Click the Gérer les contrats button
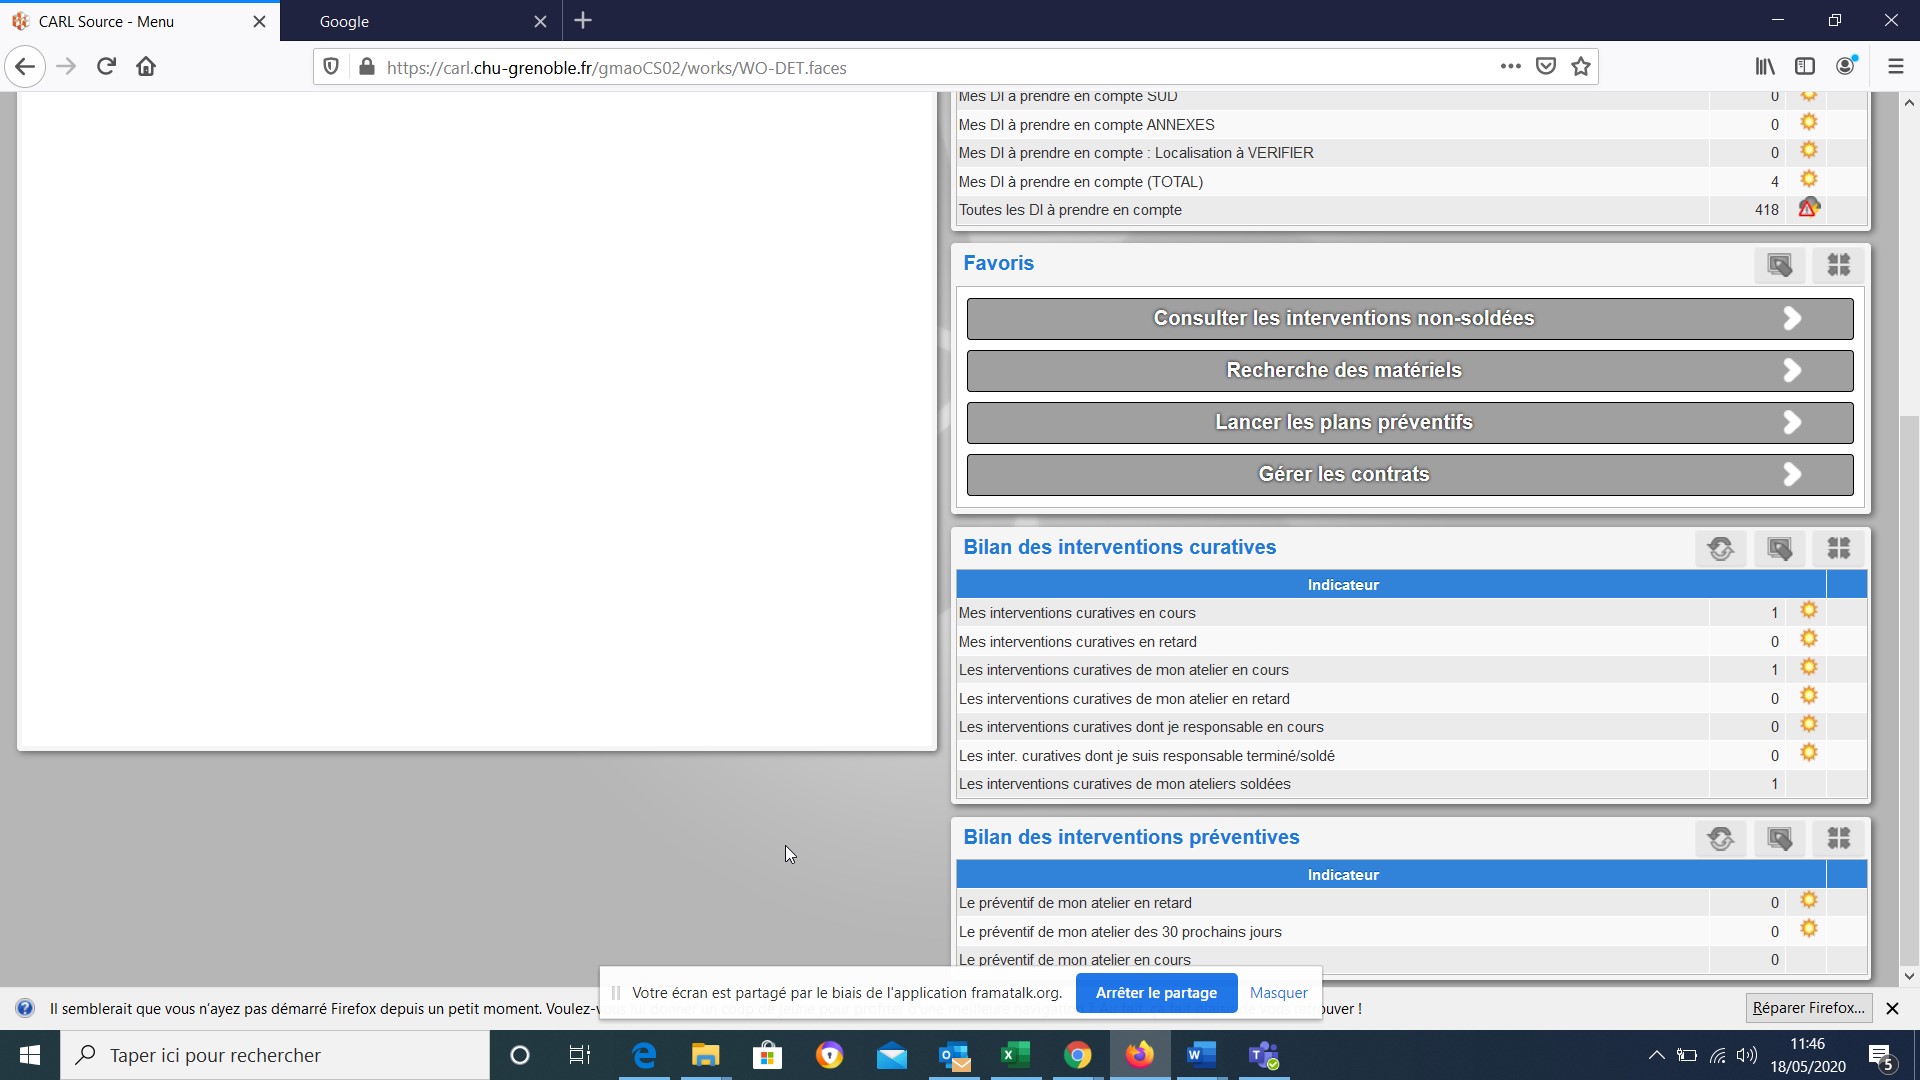Viewport: 1920px width, 1080px height. (1343, 474)
